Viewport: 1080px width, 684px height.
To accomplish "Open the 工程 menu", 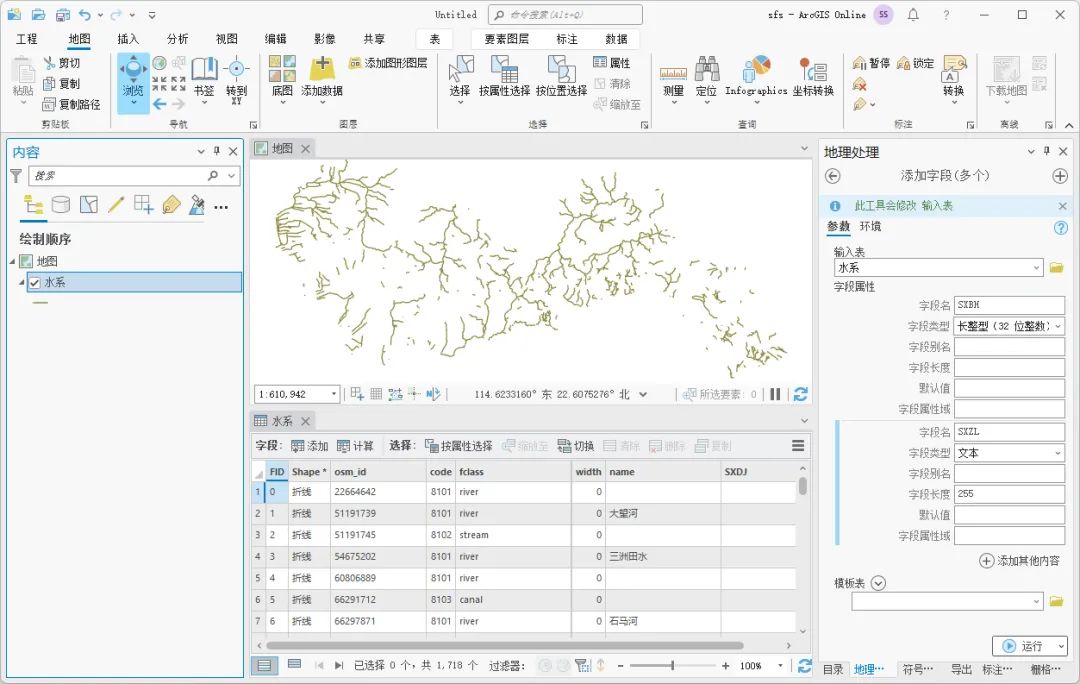I will (x=26, y=39).
